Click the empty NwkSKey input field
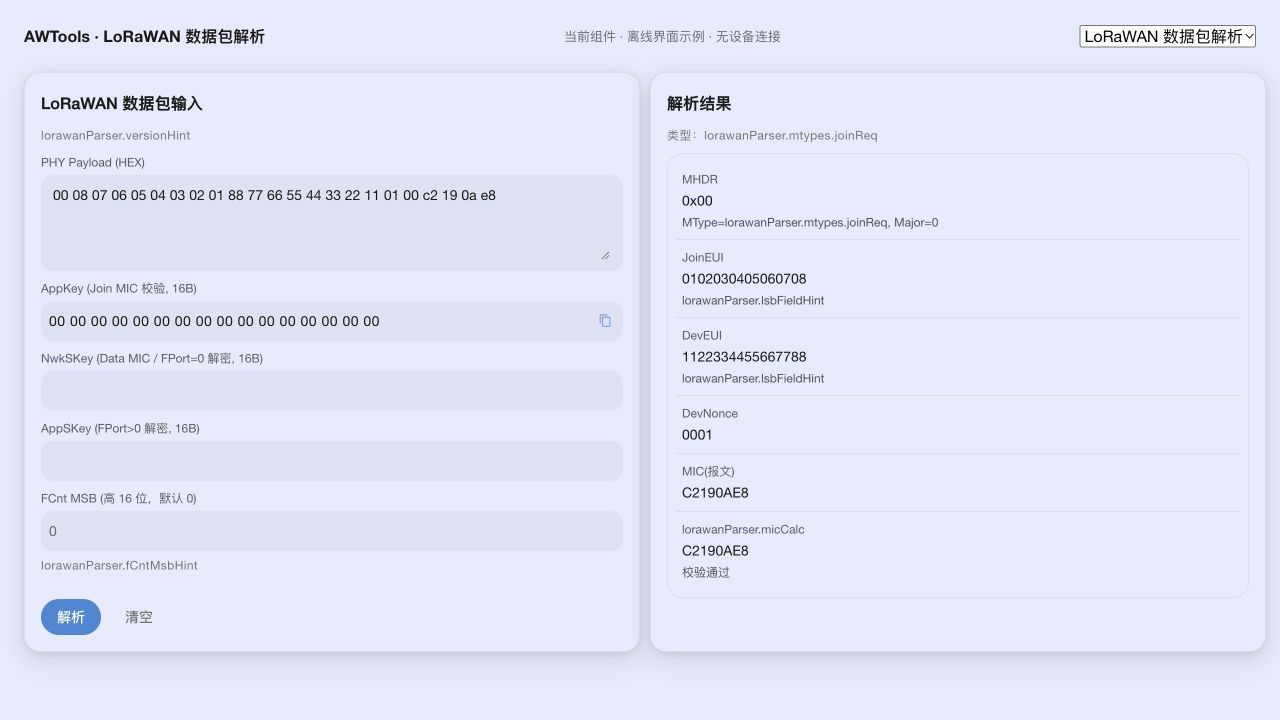The image size is (1280, 720). [332, 391]
